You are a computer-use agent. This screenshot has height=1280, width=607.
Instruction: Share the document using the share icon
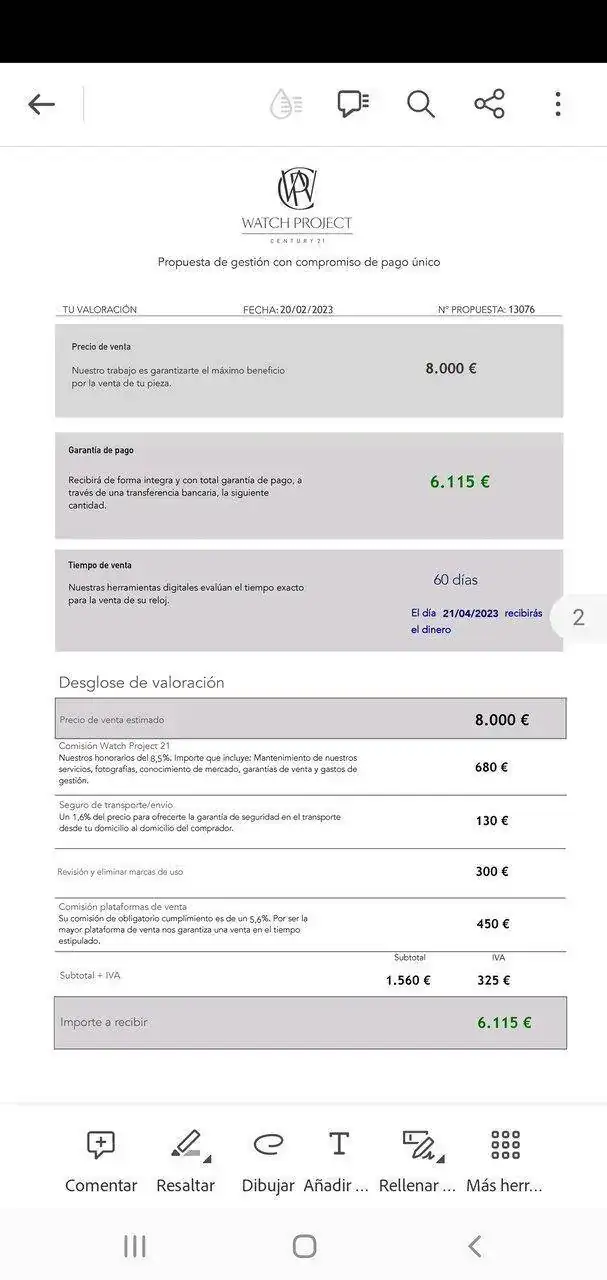(489, 104)
